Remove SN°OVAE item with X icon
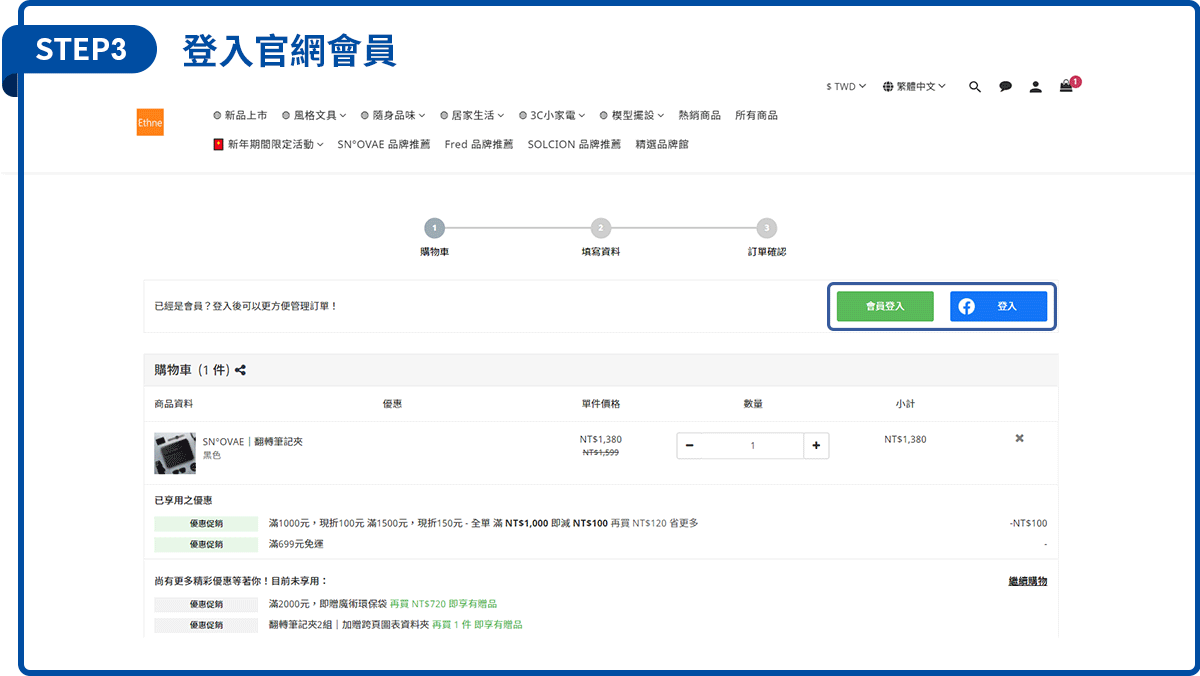Image resolution: width=1200 pixels, height=676 pixels. point(1019,438)
